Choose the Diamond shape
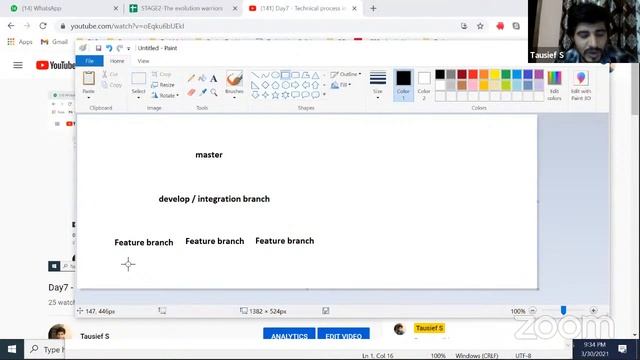Viewport: 640px width, 360px height. 265,85
